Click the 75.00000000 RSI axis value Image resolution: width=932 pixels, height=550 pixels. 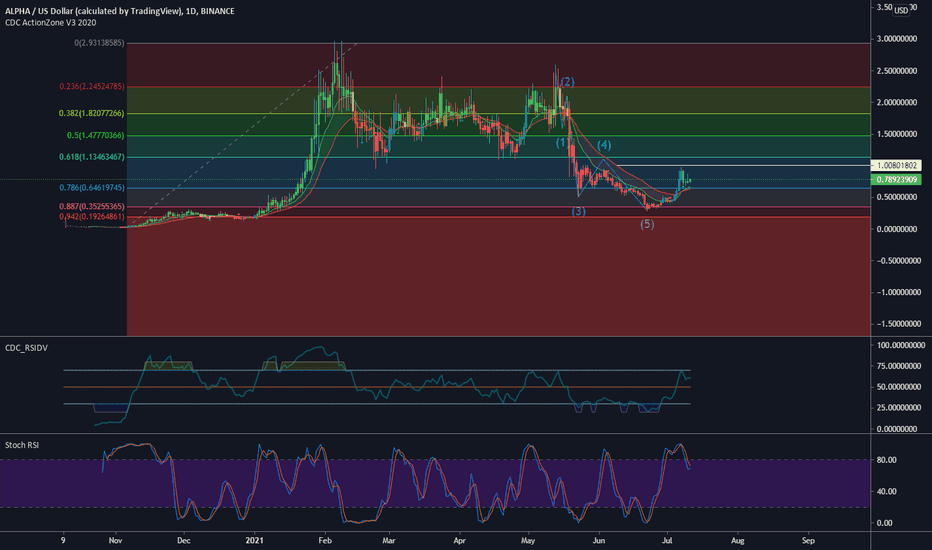click(900, 366)
